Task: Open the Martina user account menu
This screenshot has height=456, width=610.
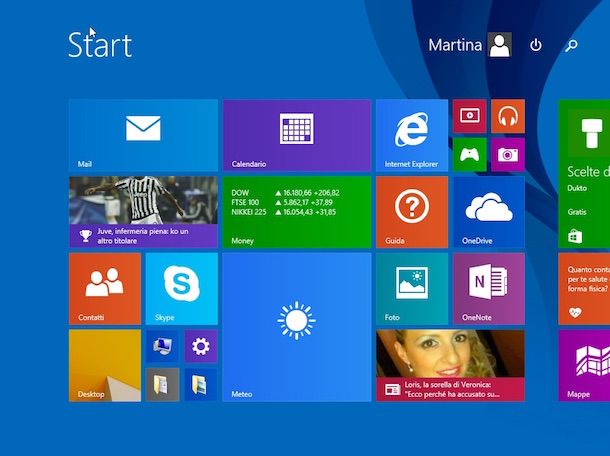Action: click(470, 45)
